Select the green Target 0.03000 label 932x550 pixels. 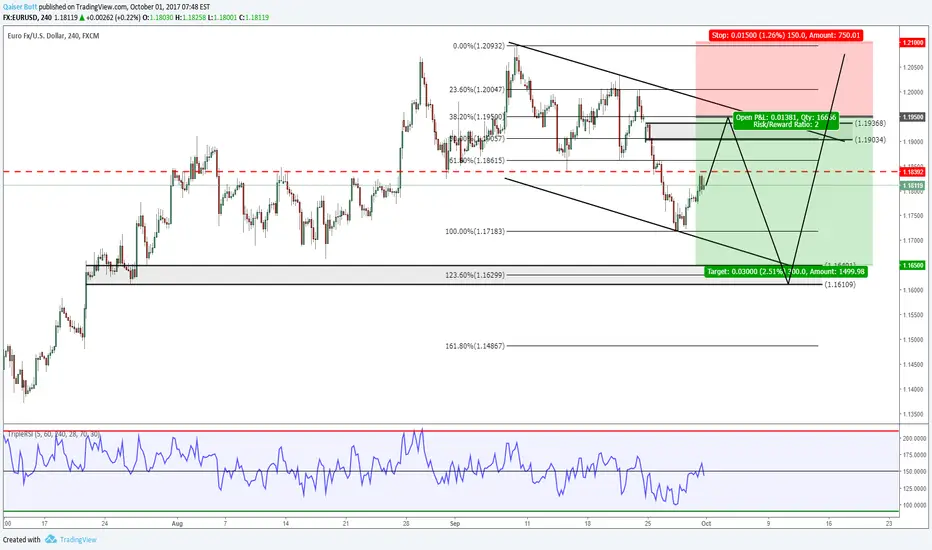coord(786,271)
